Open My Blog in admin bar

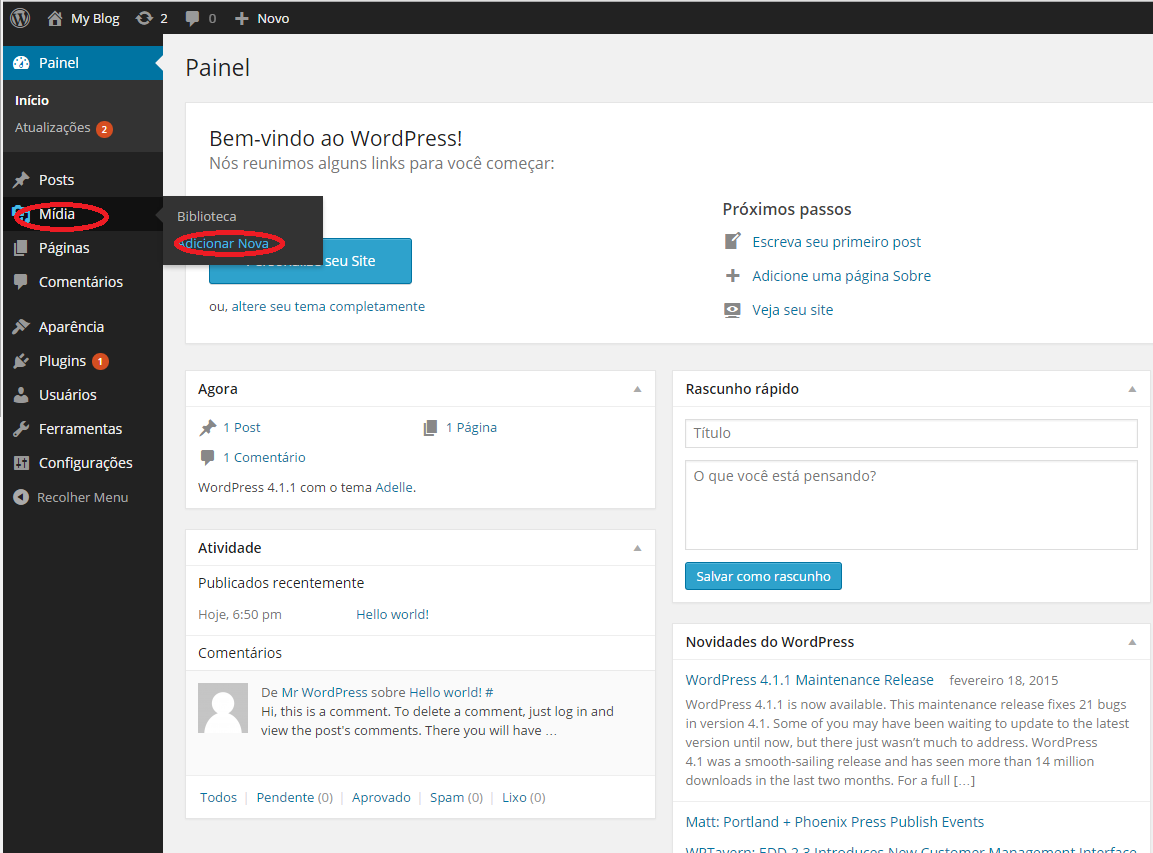(x=95, y=18)
